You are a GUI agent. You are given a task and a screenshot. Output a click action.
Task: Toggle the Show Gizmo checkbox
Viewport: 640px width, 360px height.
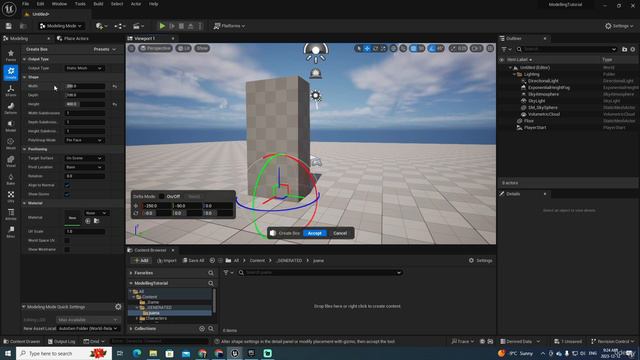pyautogui.click(x=67, y=194)
